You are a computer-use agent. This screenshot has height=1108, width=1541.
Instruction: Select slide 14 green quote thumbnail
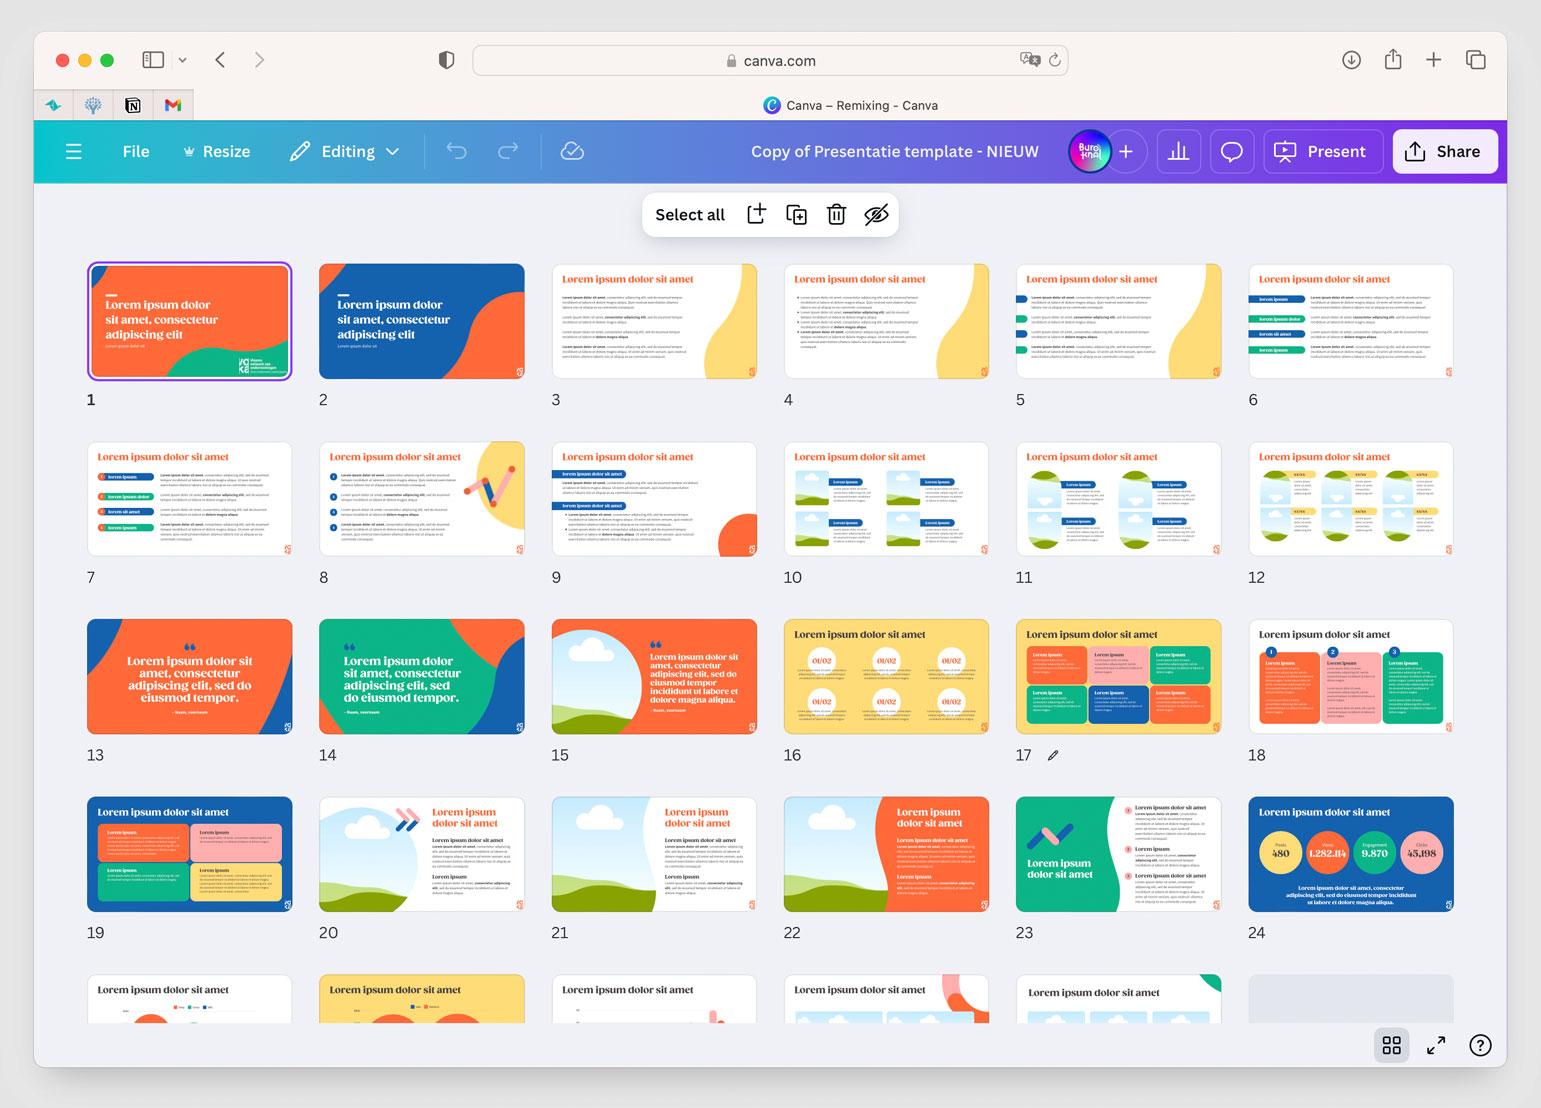point(421,676)
